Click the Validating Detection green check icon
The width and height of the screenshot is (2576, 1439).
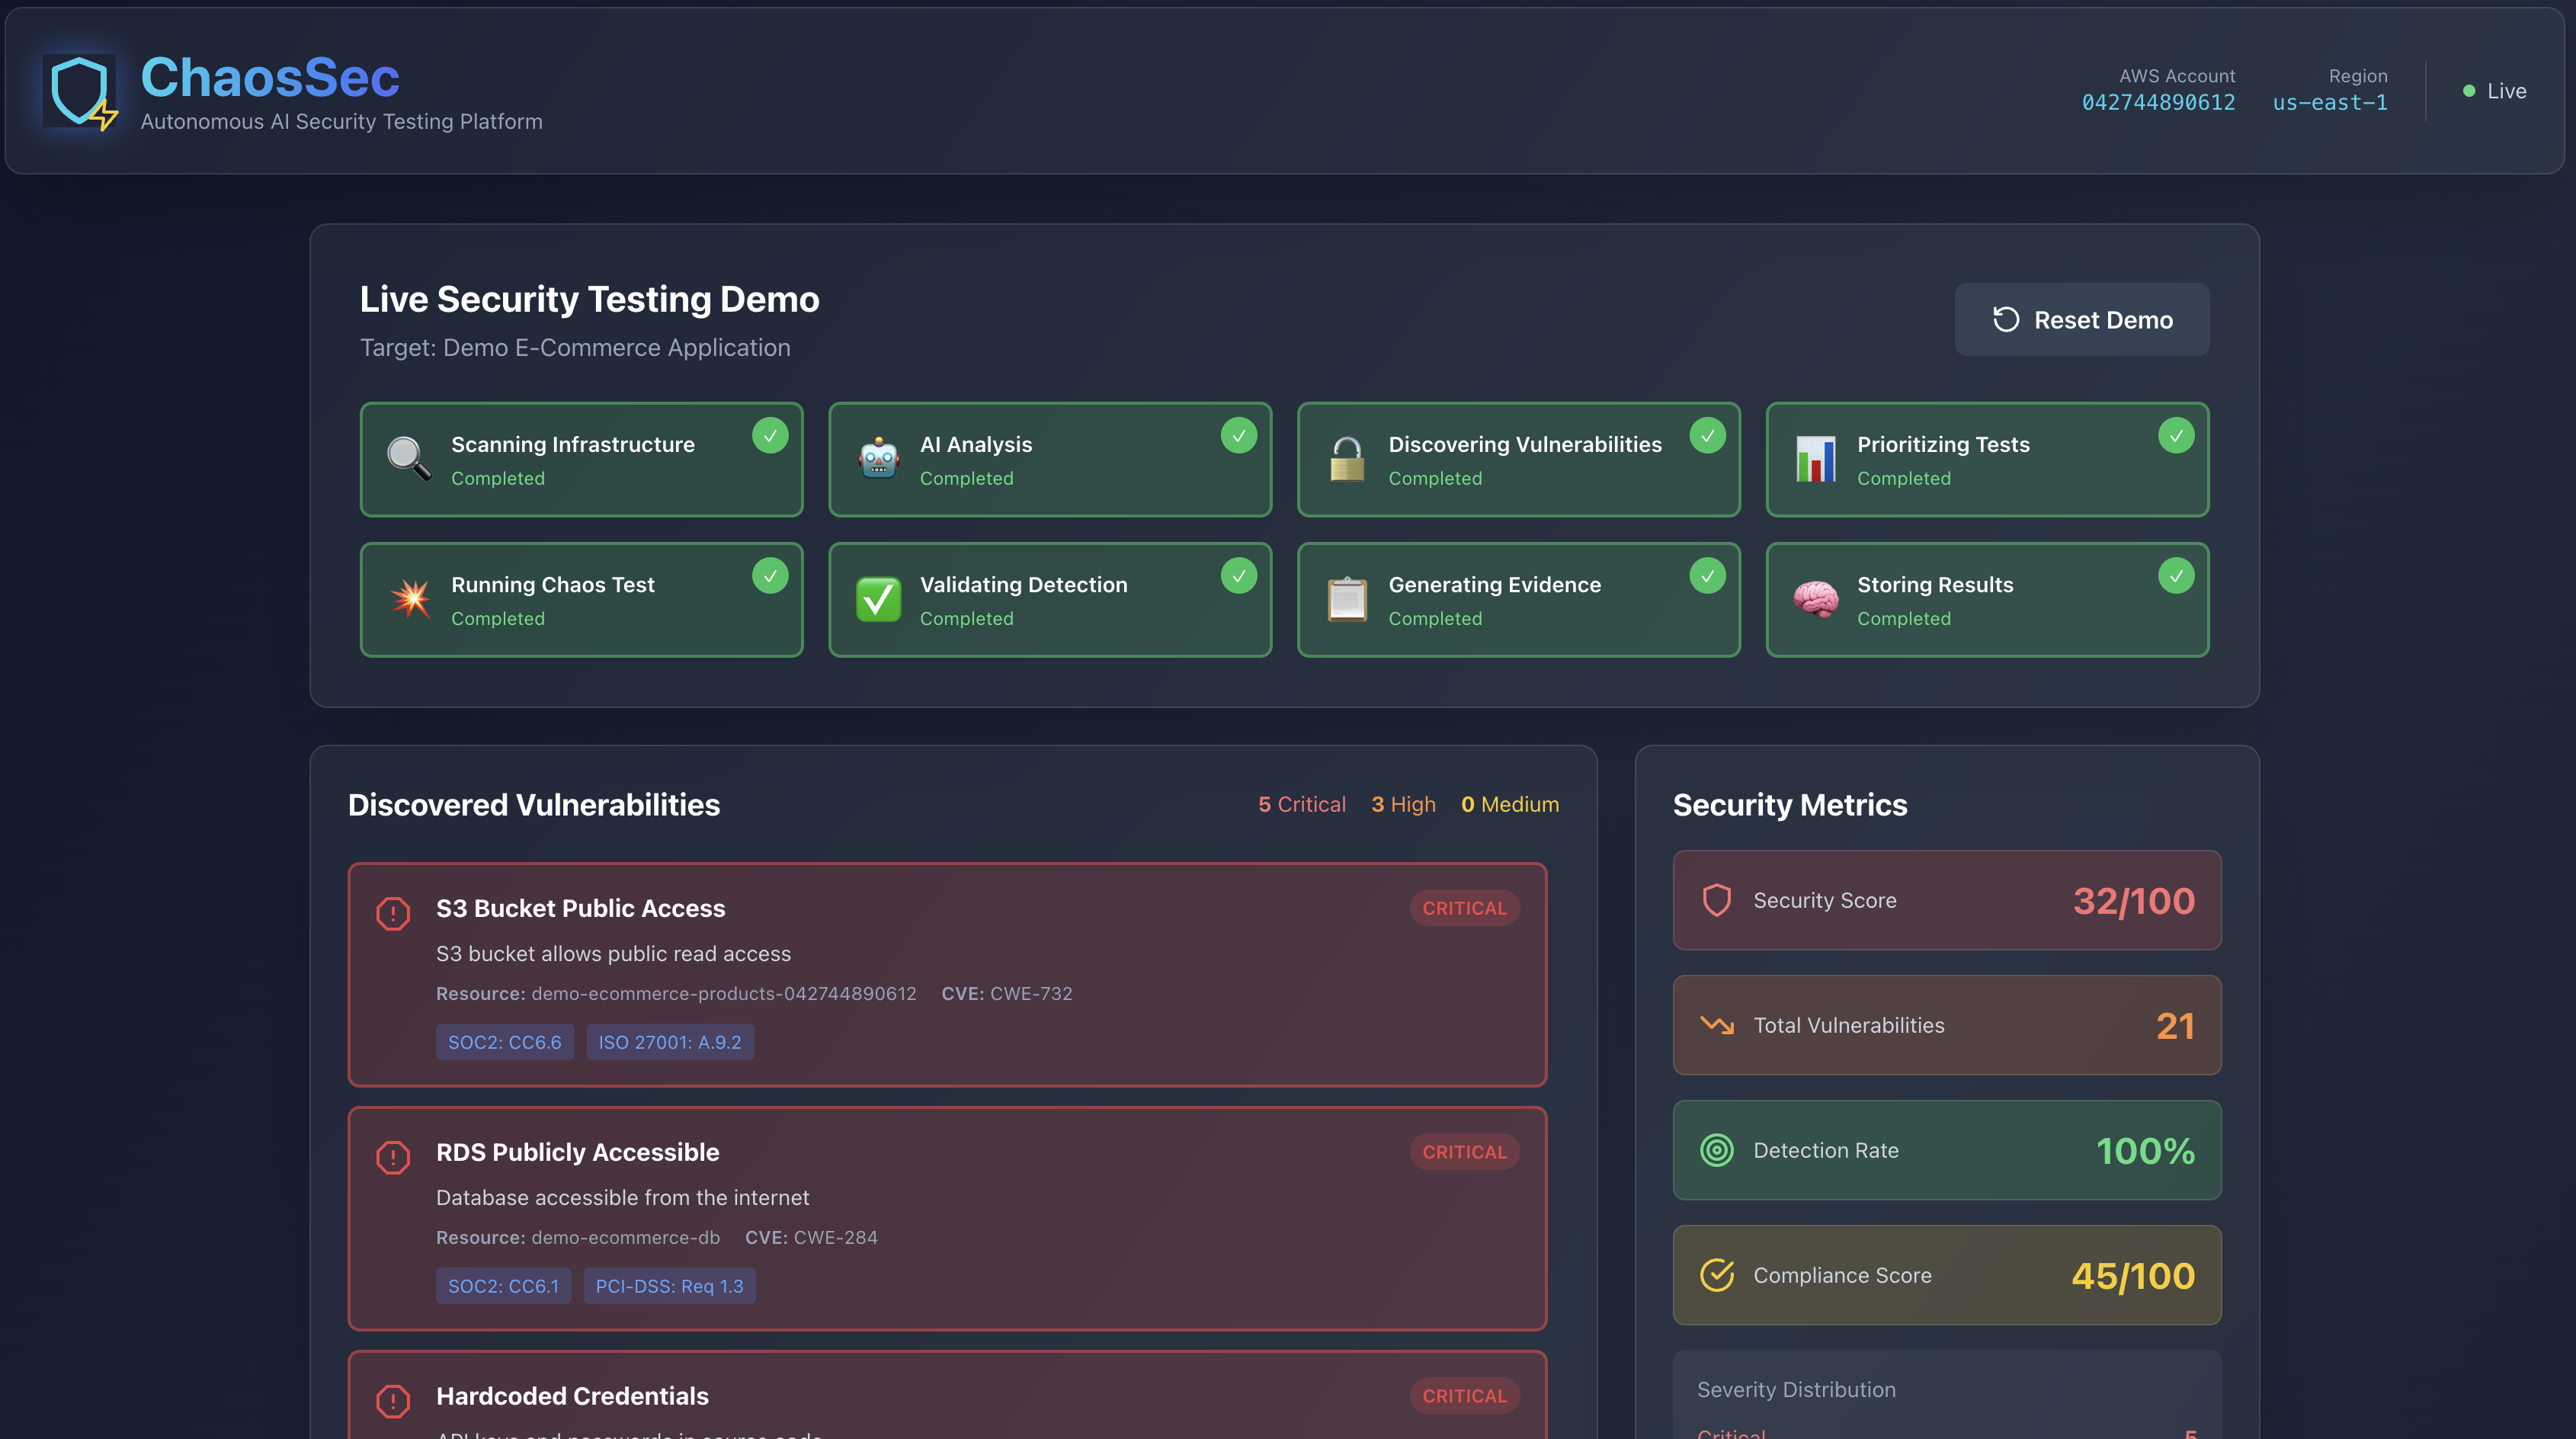(x=878, y=599)
